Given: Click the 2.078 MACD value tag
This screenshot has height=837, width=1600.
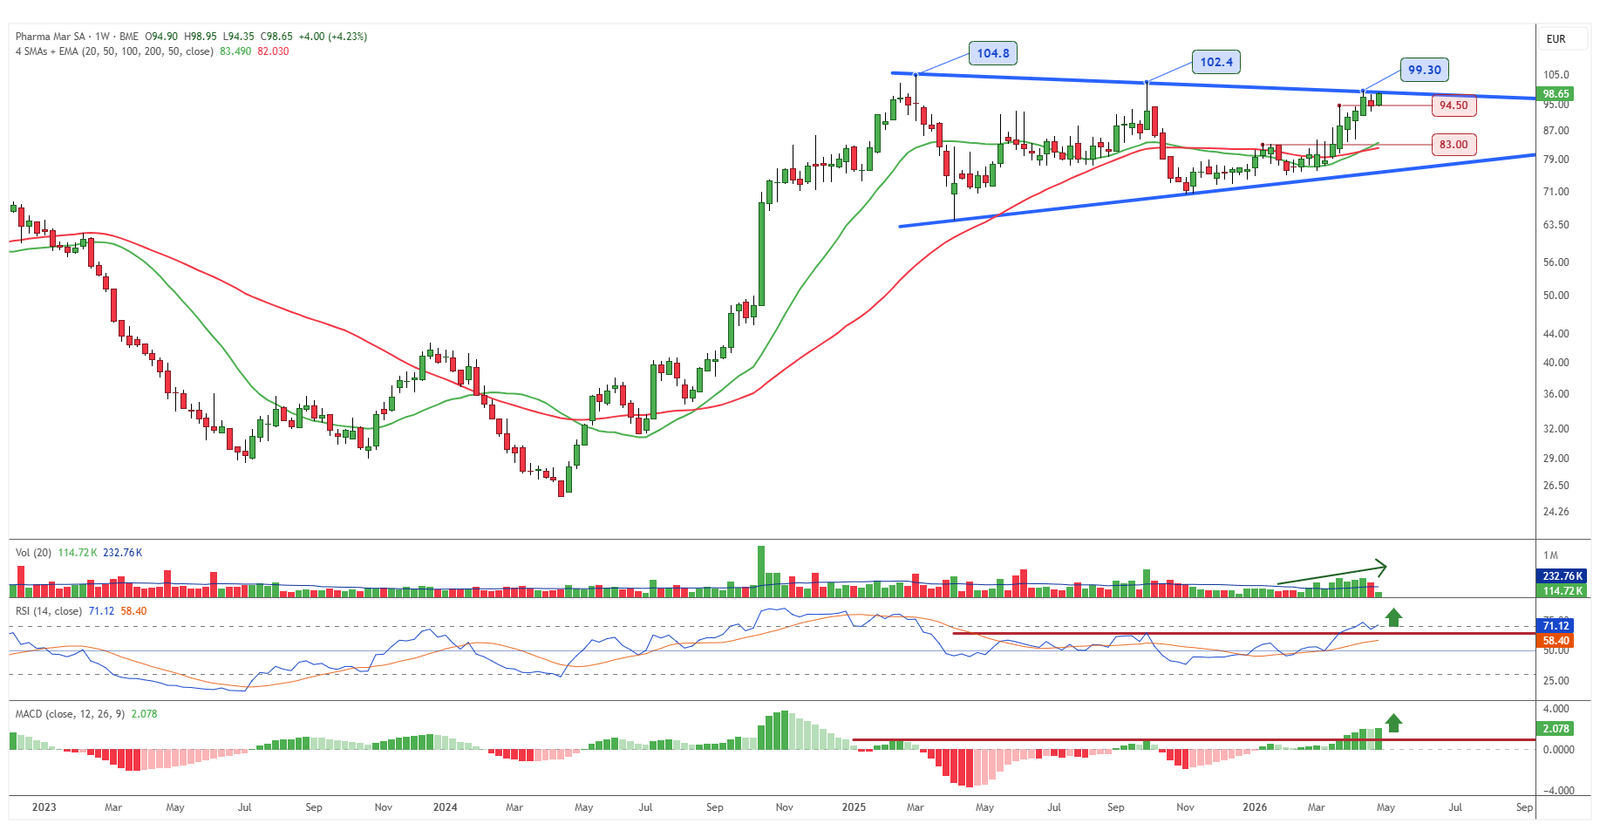Looking at the screenshot, I should click(1556, 729).
